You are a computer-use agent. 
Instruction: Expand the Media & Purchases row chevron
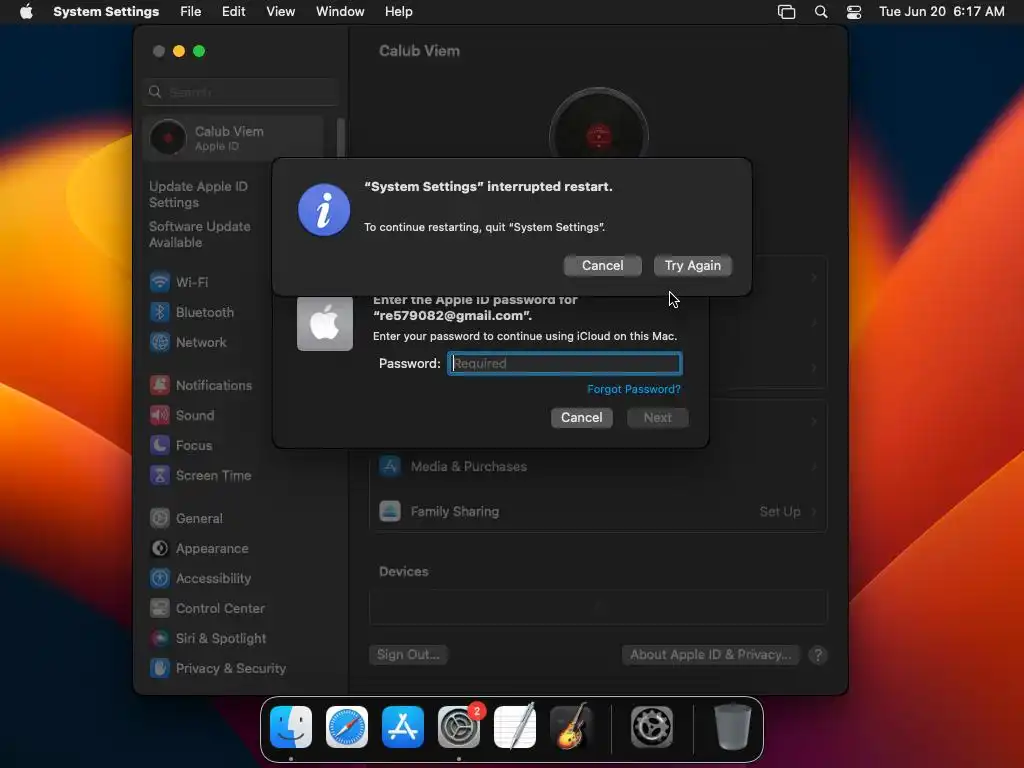pos(814,466)
